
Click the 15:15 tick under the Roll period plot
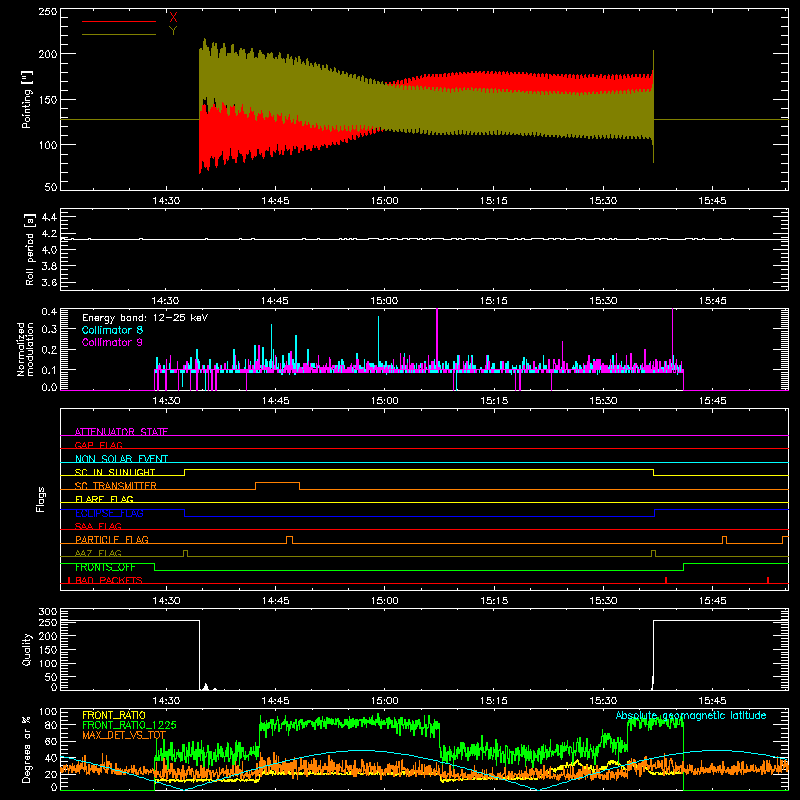(x=493, y=301)
